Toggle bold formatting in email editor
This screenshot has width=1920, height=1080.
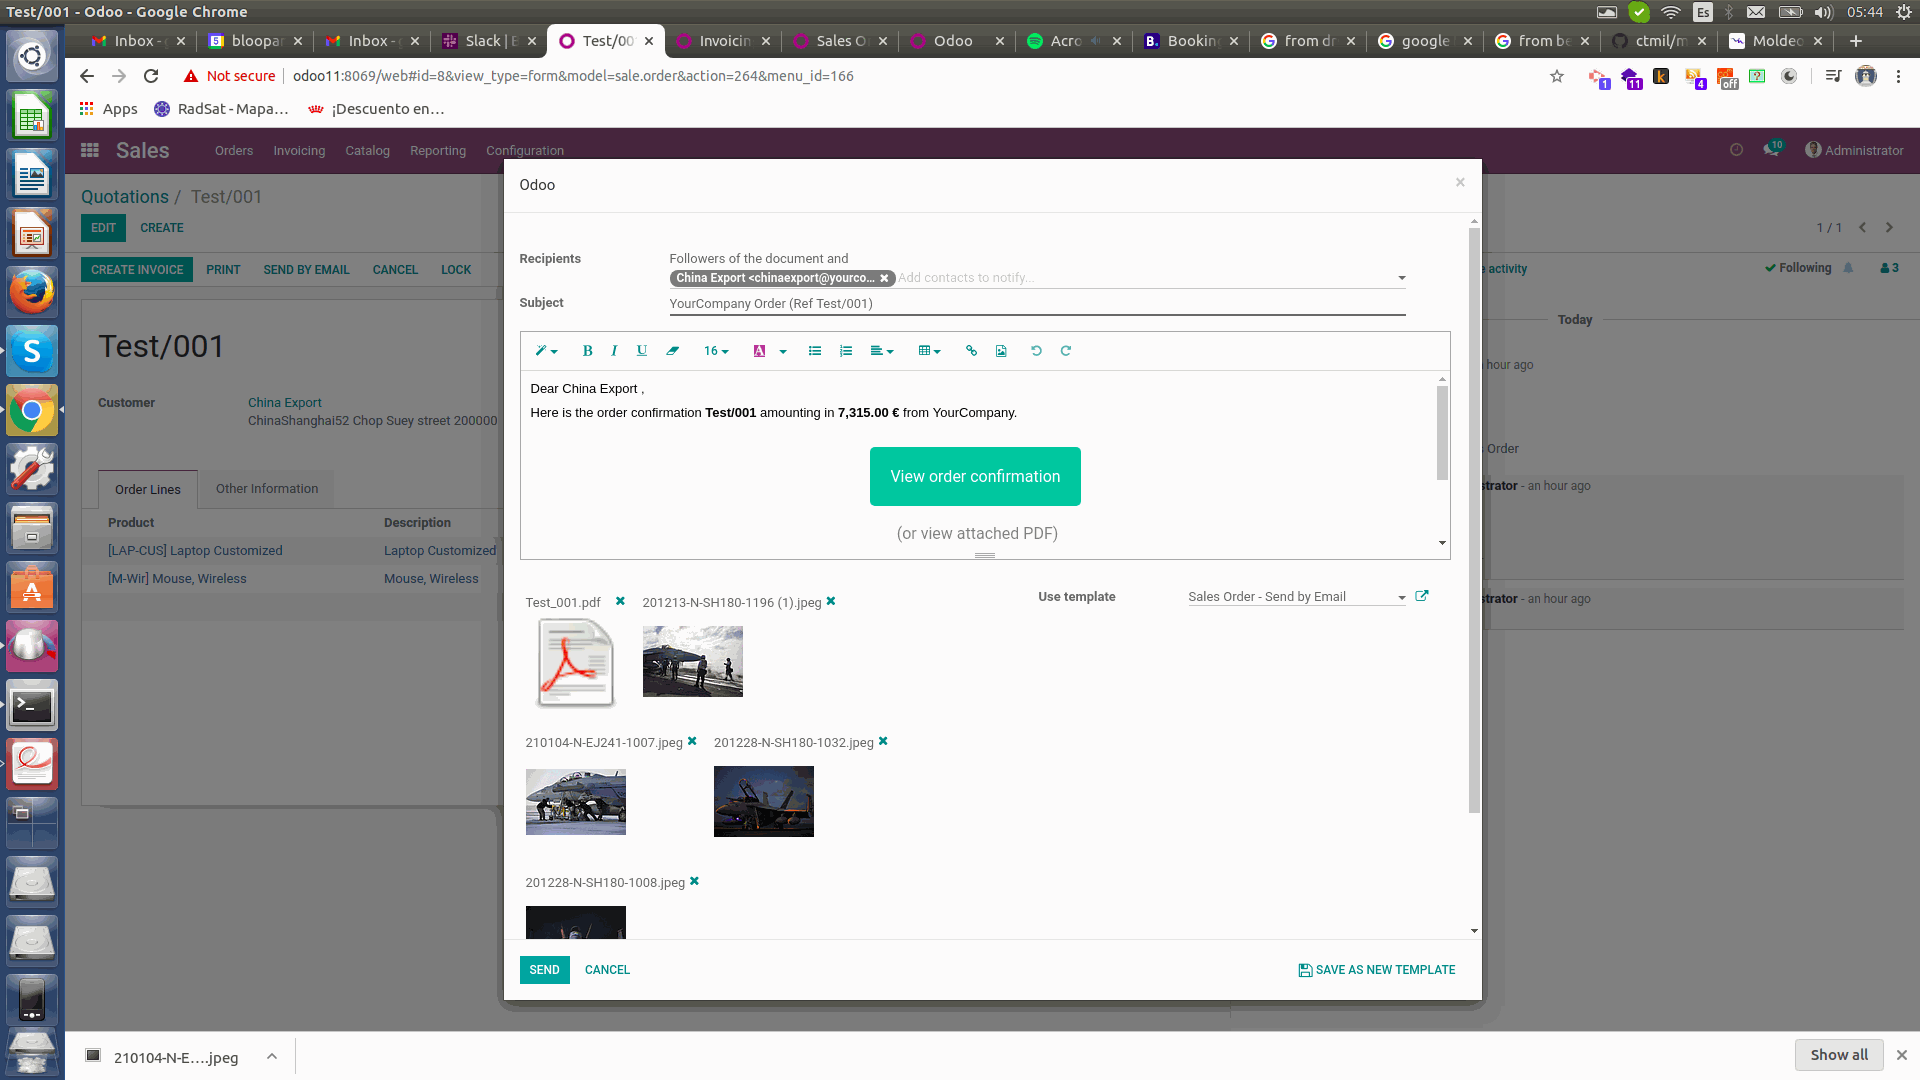click(587, 351)
